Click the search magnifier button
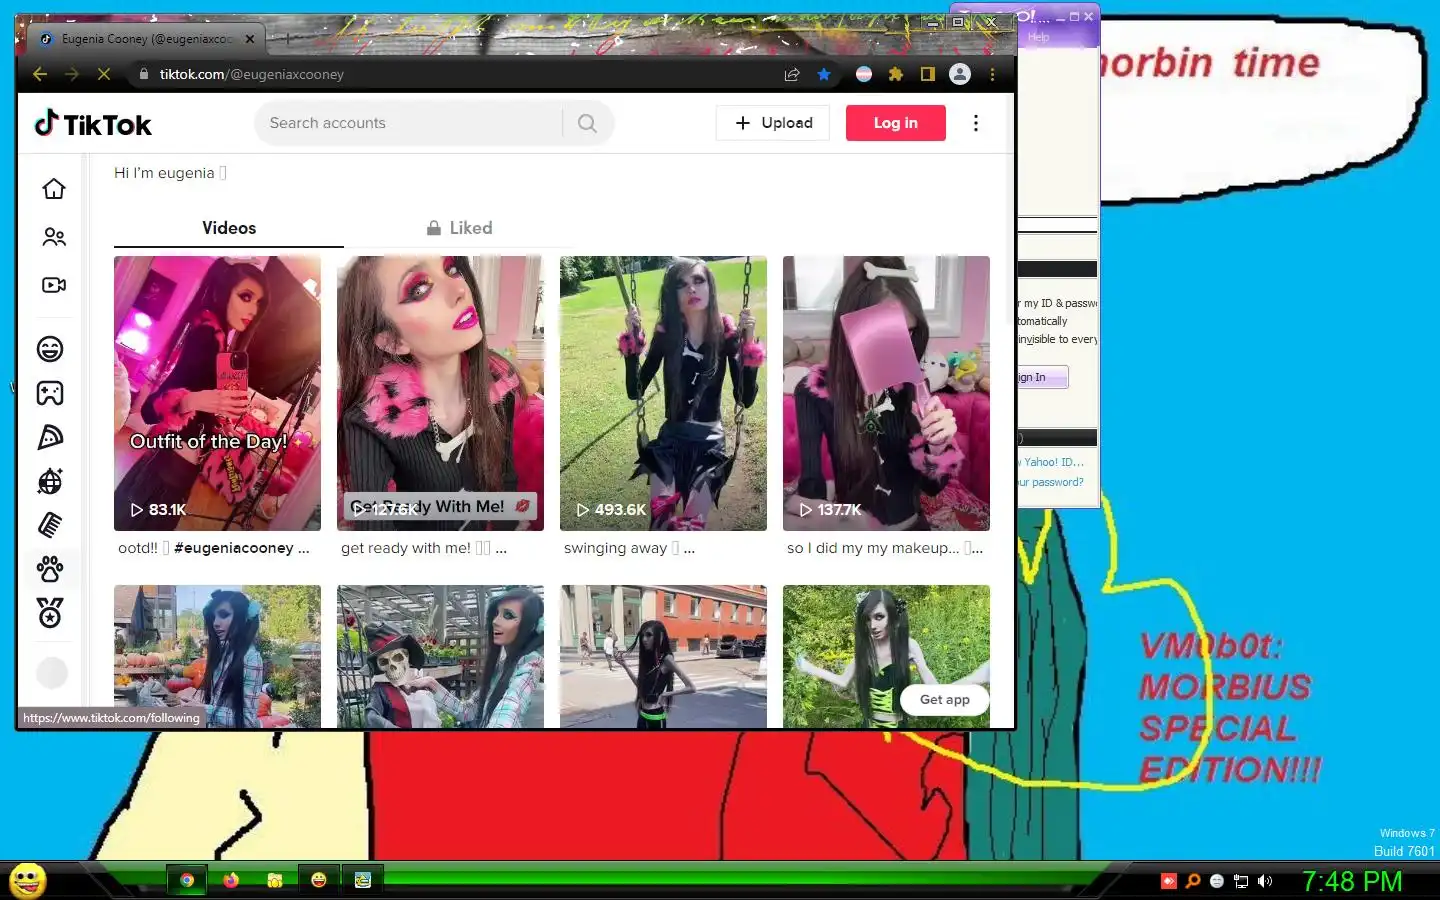The width and height of the screenshot is (1440, 900). pos(587,123)
